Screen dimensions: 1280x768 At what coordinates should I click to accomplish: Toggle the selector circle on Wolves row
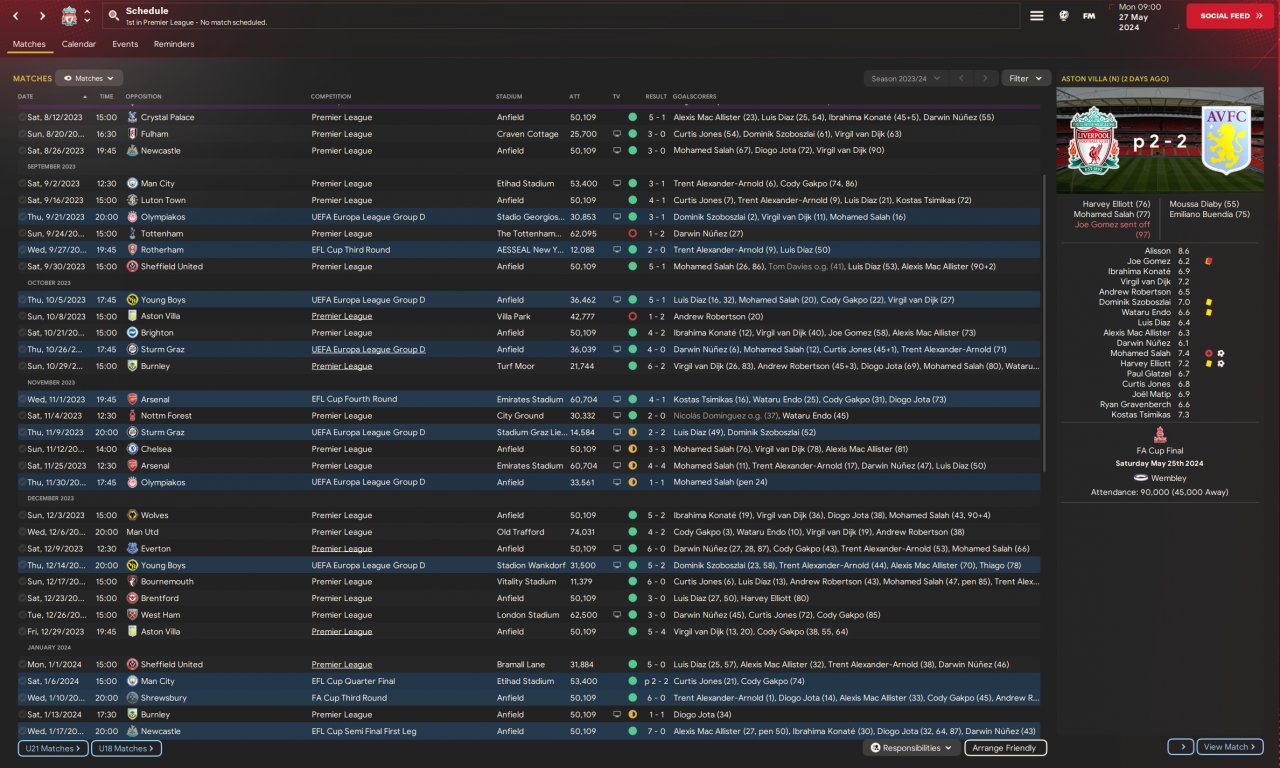22,515
